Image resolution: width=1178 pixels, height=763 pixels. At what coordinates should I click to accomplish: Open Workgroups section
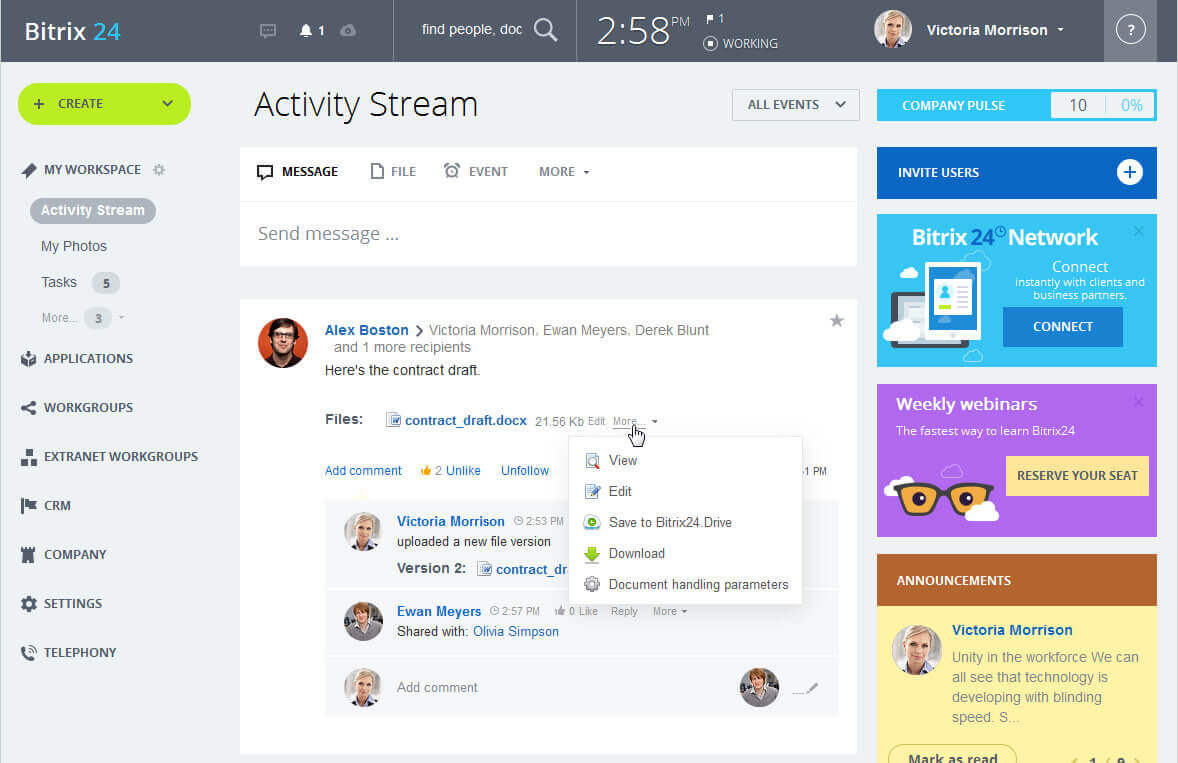coord(88,408)
